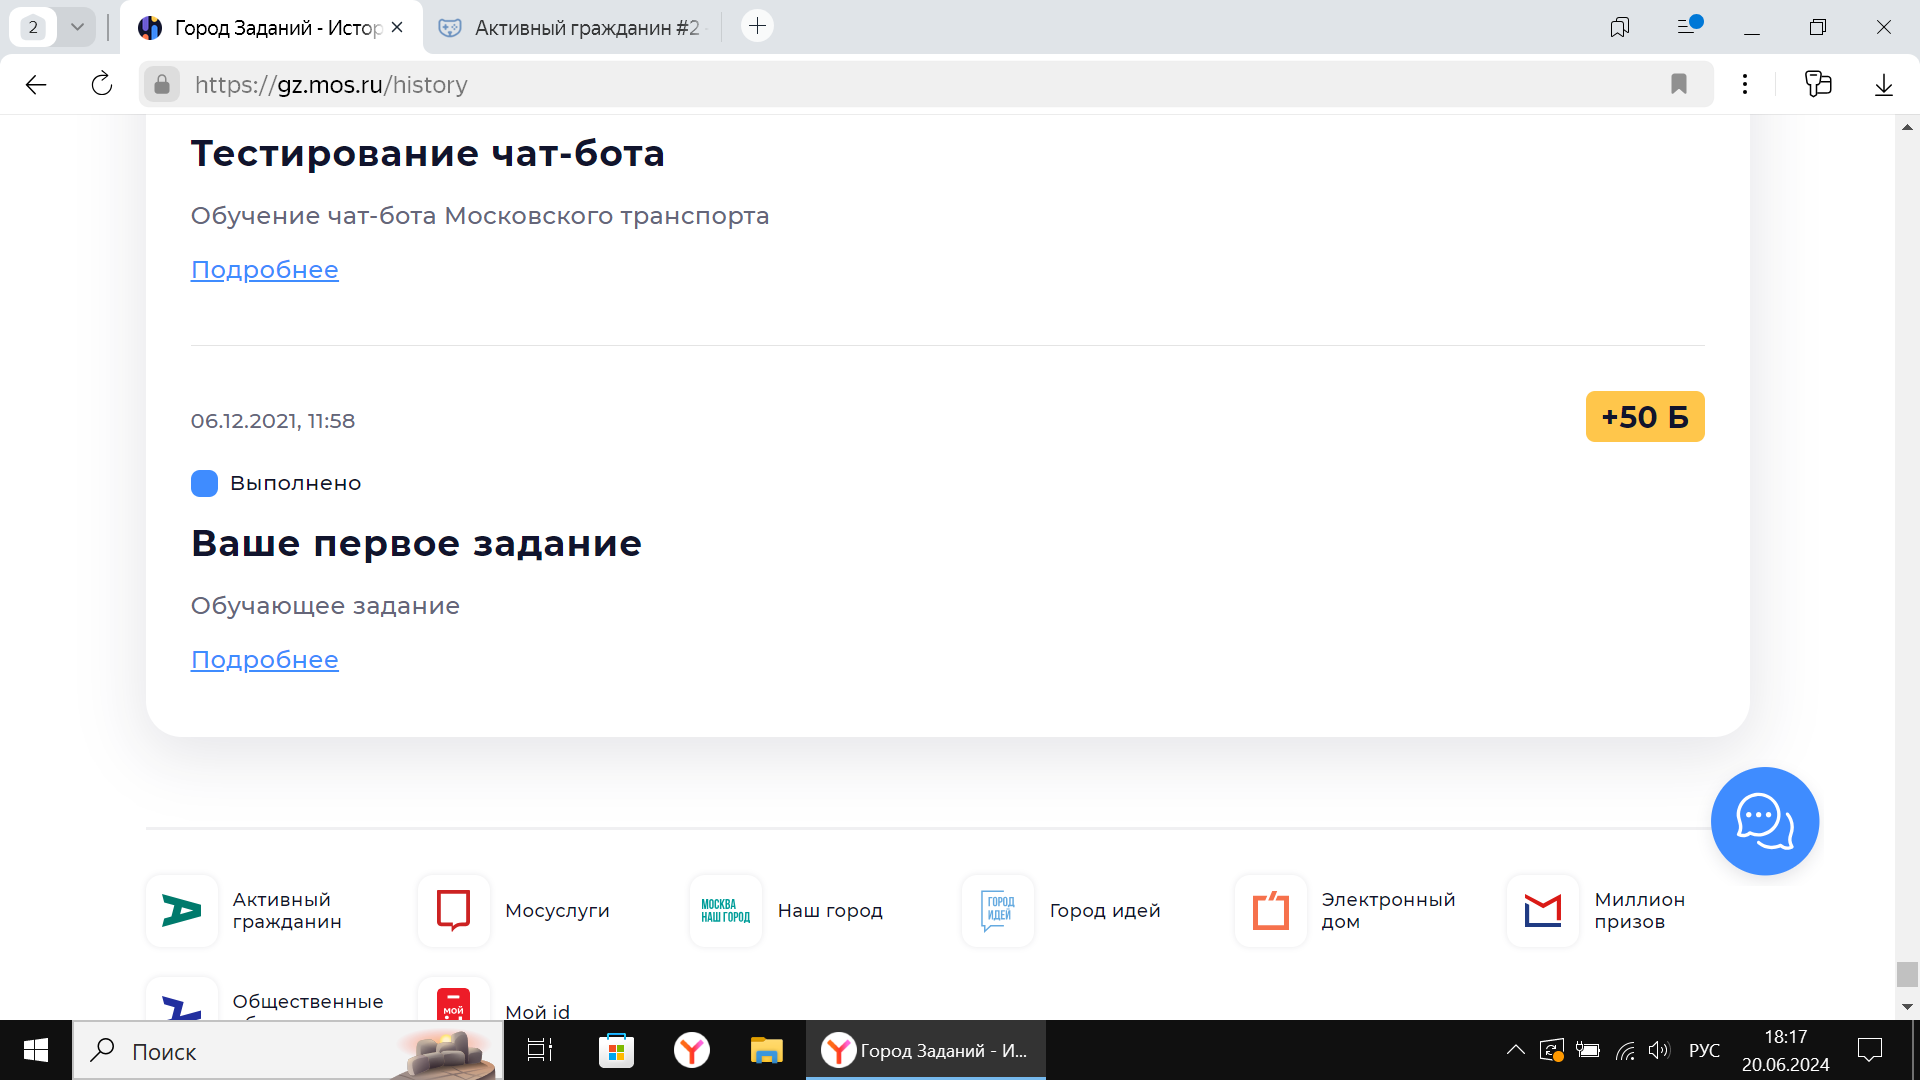
Task: Follow the Миллион призов footer link text
Action: pyautogui.click(x=1640, y=911)
